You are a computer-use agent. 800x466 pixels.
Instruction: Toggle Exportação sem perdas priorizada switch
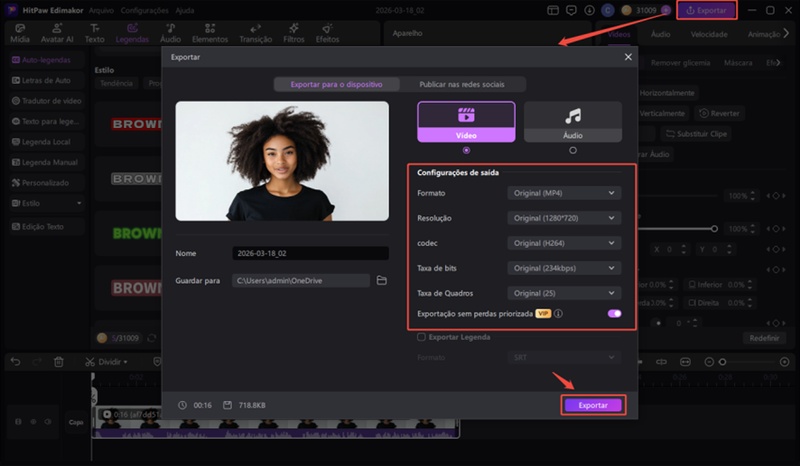[614, 313]
